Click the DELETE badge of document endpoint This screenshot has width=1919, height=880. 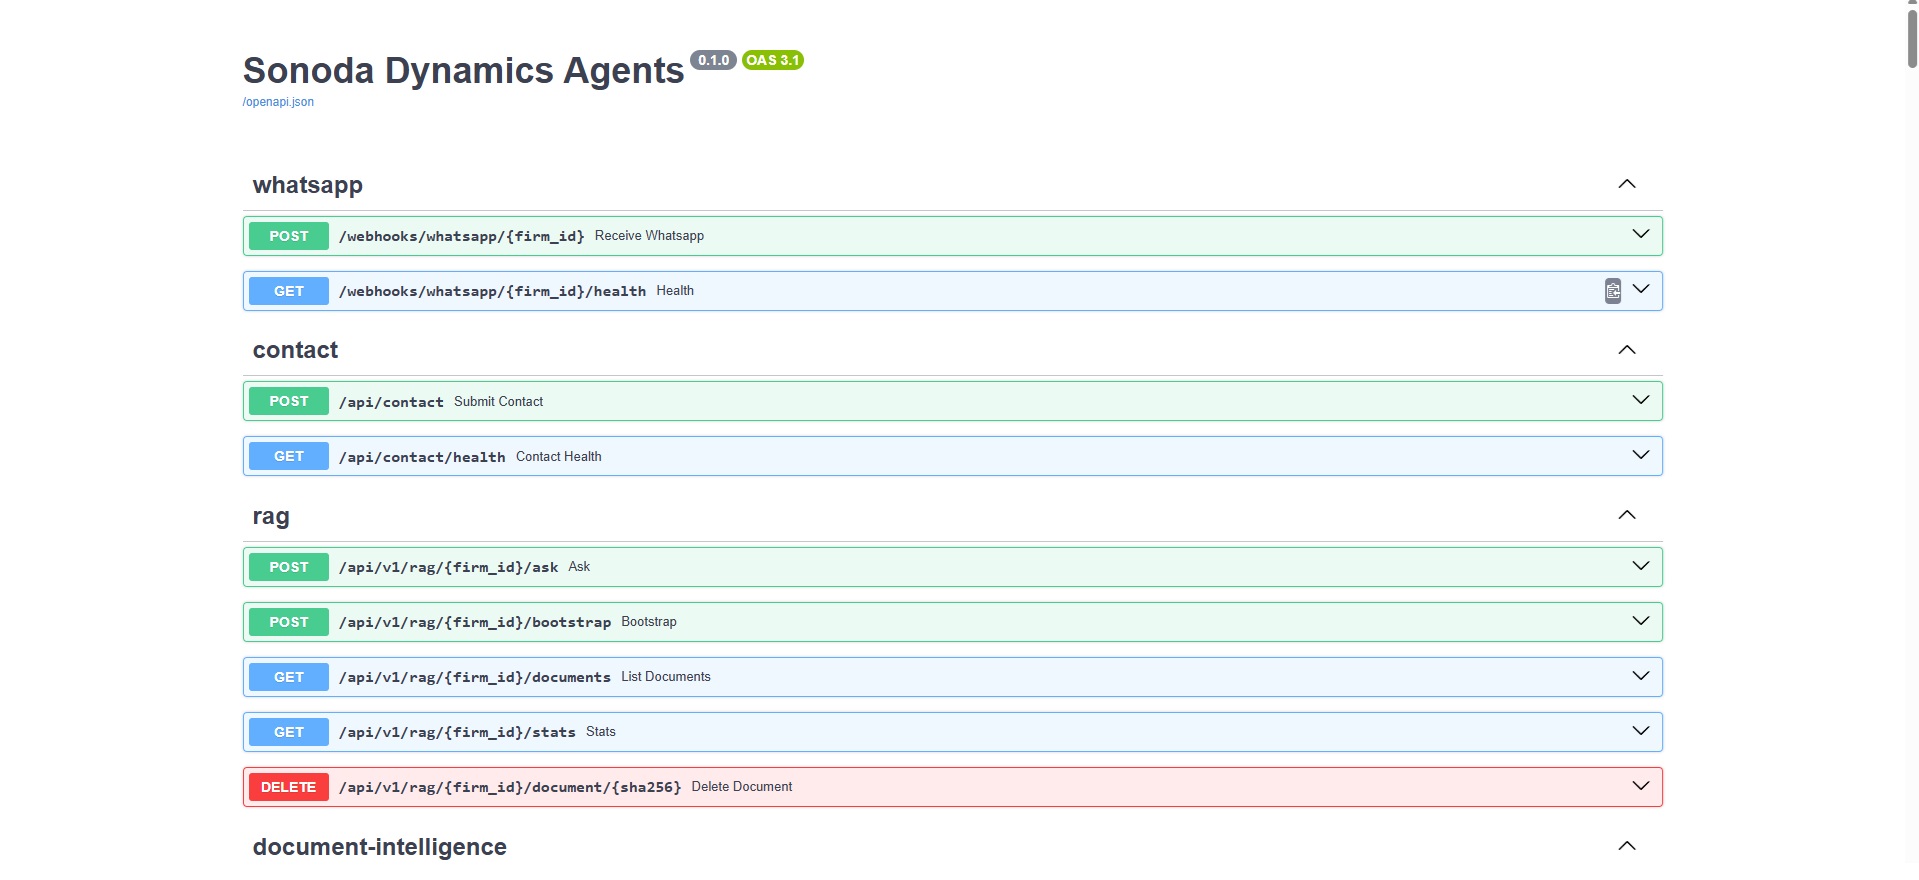(x=289, y=787)
